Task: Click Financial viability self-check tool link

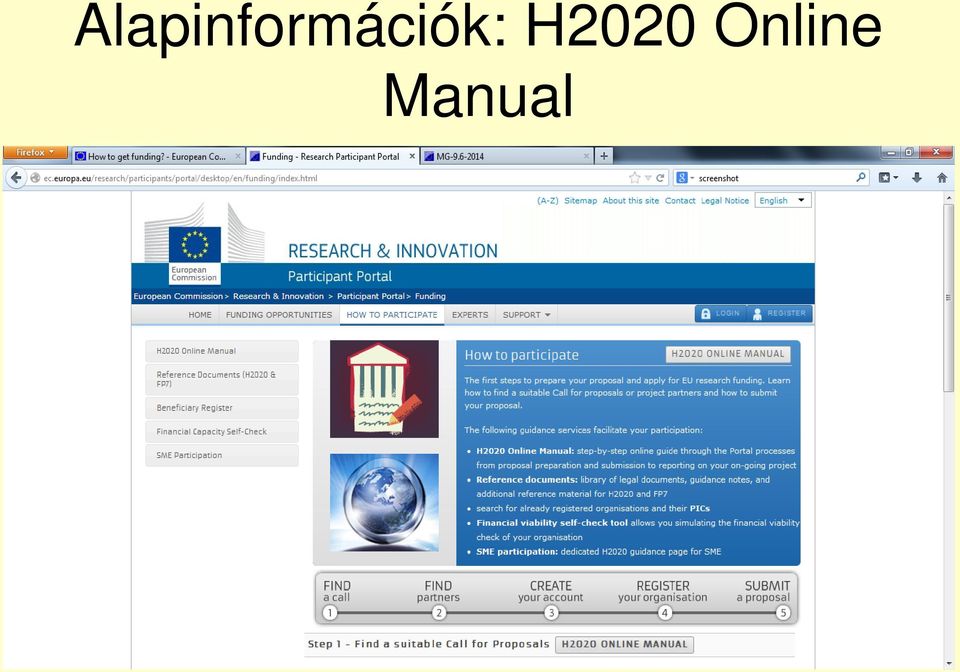Action: click(x=552, y=523)
